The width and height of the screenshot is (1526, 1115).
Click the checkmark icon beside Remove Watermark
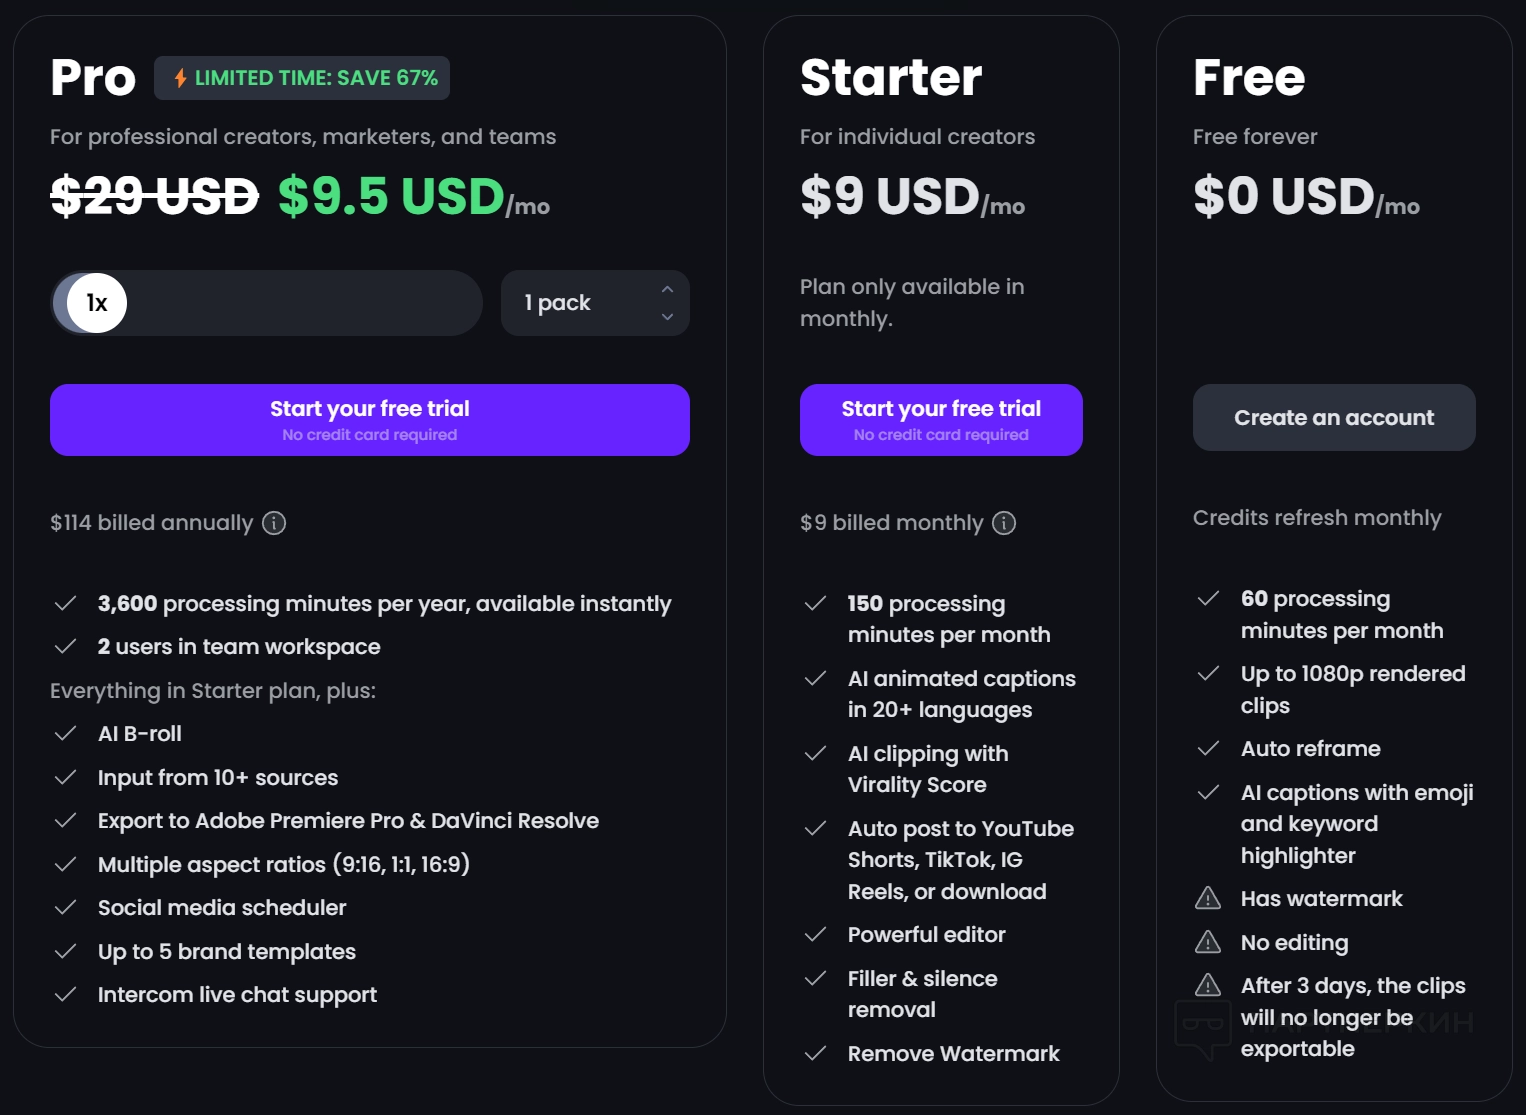pyautogui.click(x=816, y=1053)
